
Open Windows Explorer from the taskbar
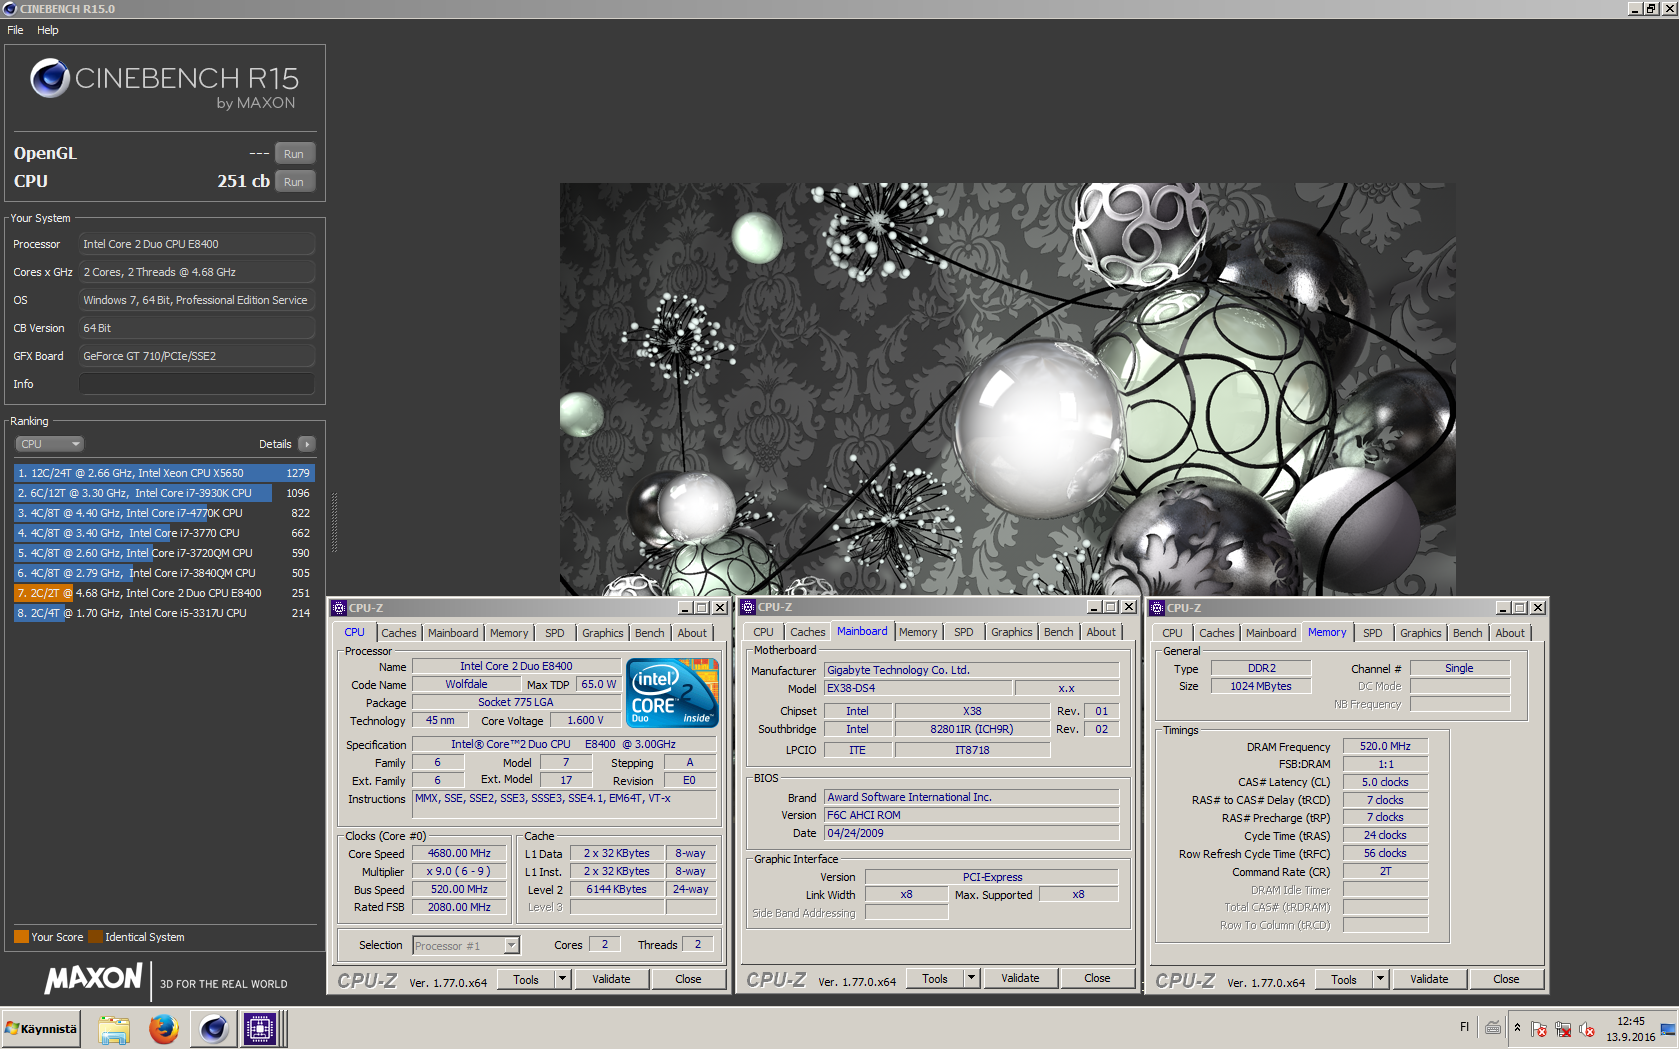click(113, 1029)
